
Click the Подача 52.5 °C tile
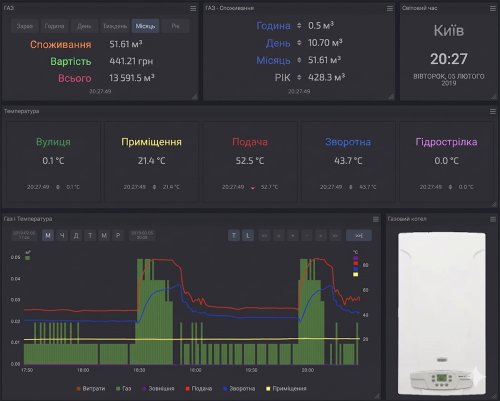250,162
